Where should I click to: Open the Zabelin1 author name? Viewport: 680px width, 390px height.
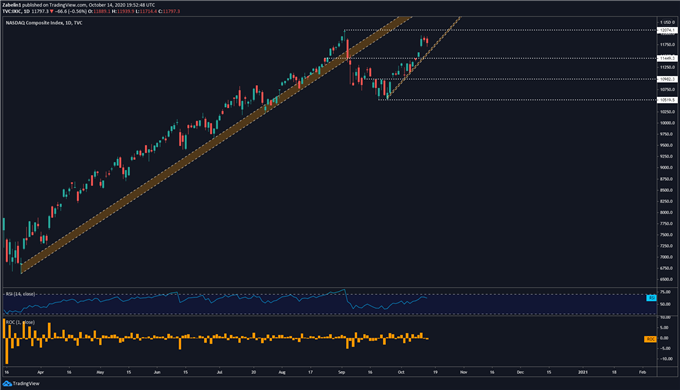[12, 5]
